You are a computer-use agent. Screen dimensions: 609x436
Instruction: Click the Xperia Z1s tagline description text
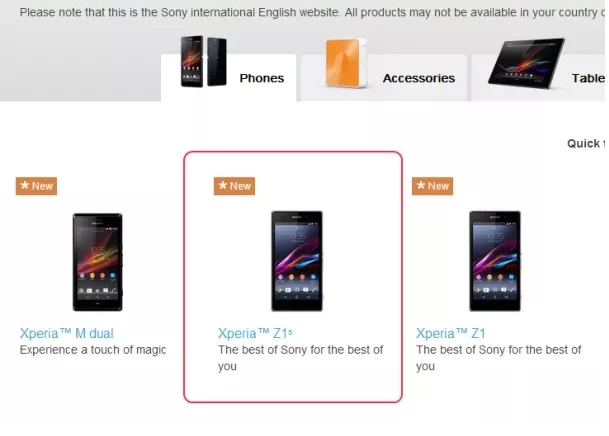pyautogui.click(x=300, y=358)
